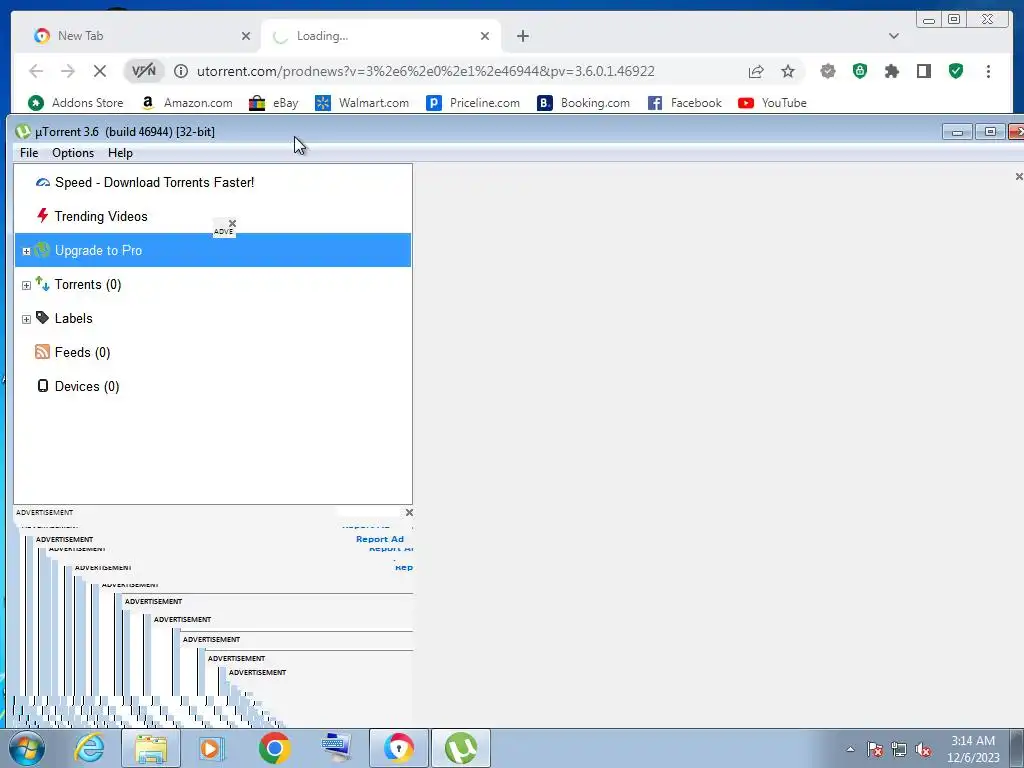Close the small ad over Upgrade to Pro
This screenshot has width=1024, height=768.
[232, 223]
